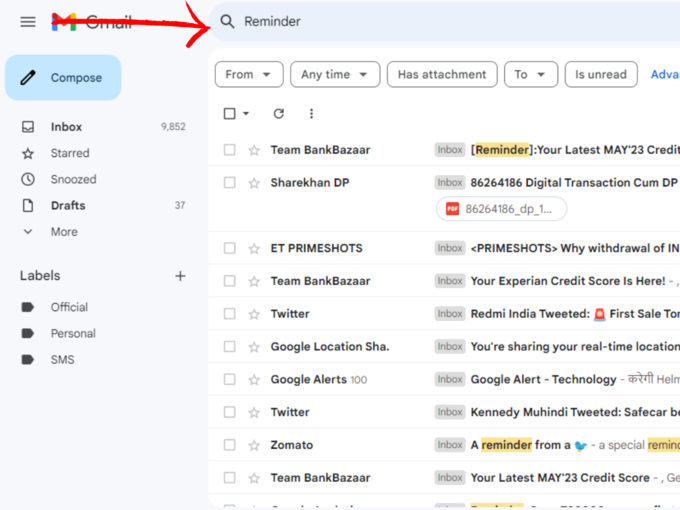
Task: Star the Experian Credit Score email
Action: 254,281
